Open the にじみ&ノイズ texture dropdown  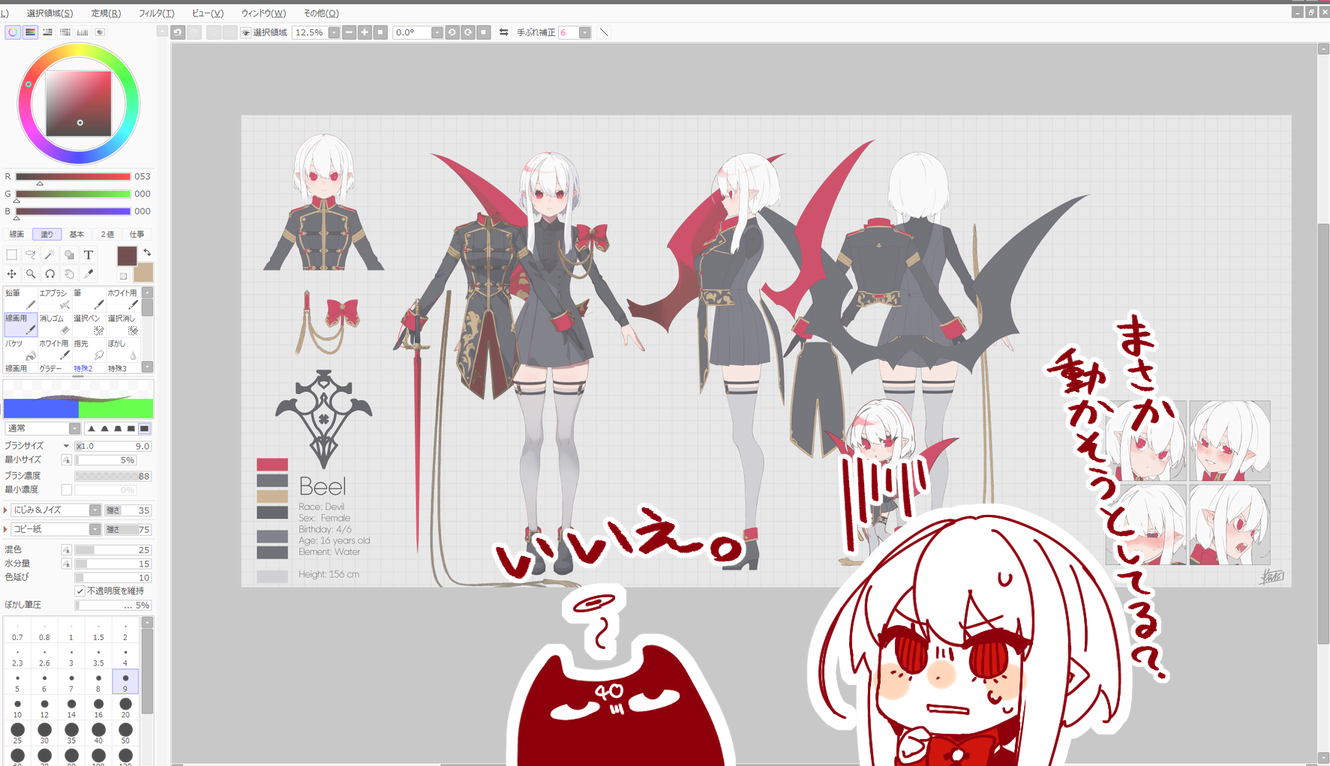click(95, 510)
